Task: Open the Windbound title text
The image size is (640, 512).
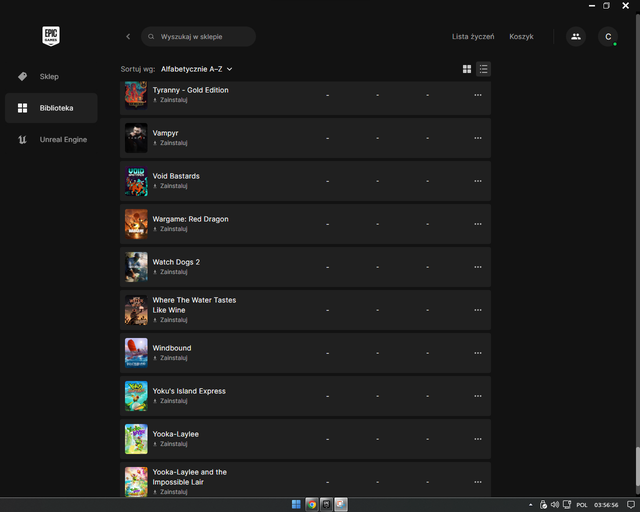Action: pyautogui.click(x=172, y=348)
